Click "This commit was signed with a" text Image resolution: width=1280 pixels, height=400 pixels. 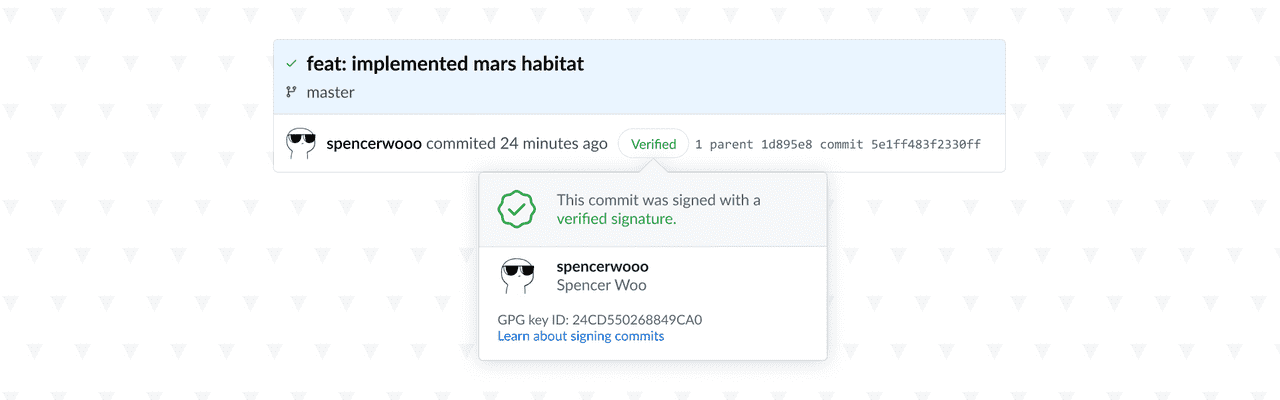pos(658,200)
